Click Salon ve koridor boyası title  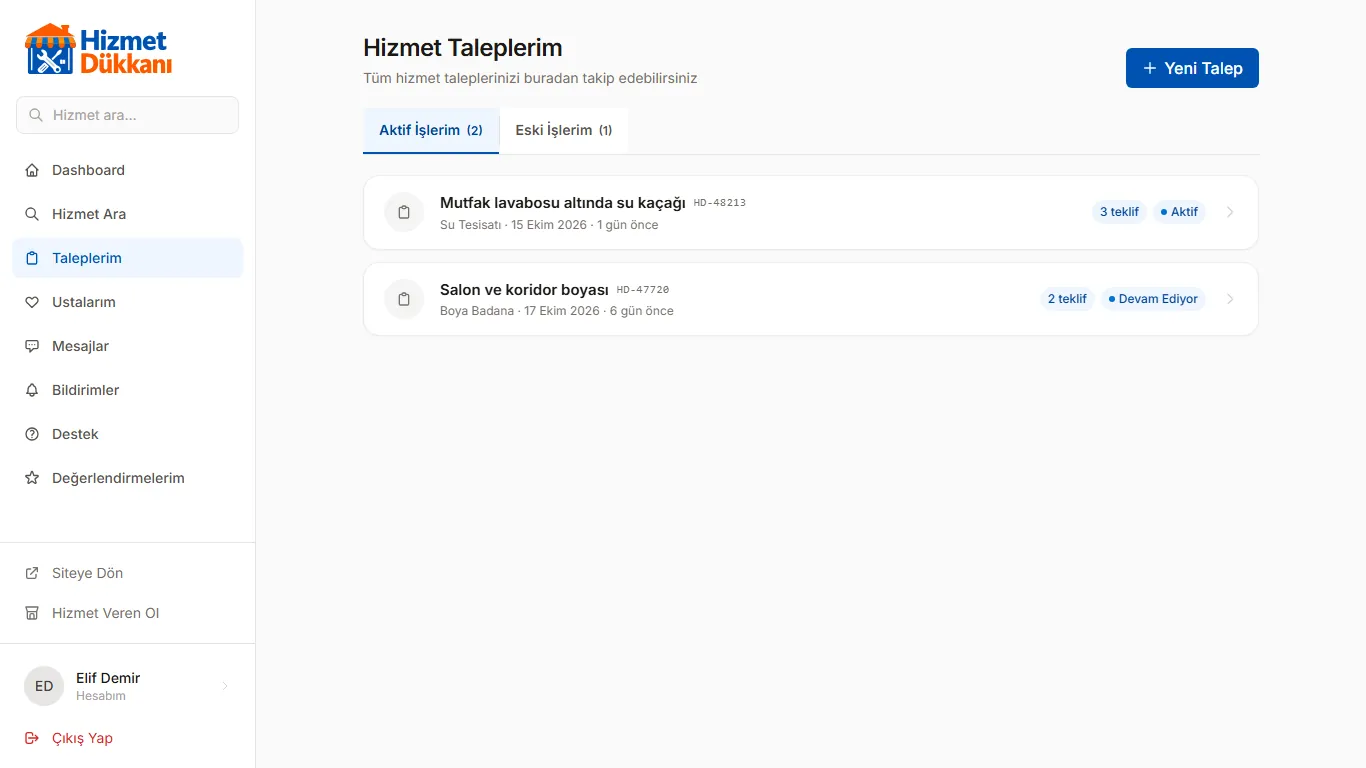[x=524, y=290]
